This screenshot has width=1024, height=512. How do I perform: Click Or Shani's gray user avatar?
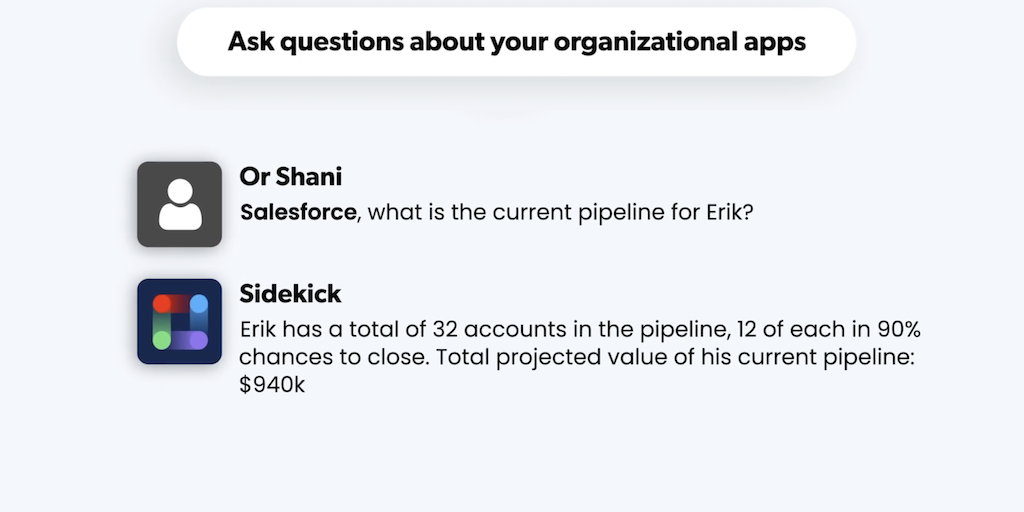click(x=179, y=204)
